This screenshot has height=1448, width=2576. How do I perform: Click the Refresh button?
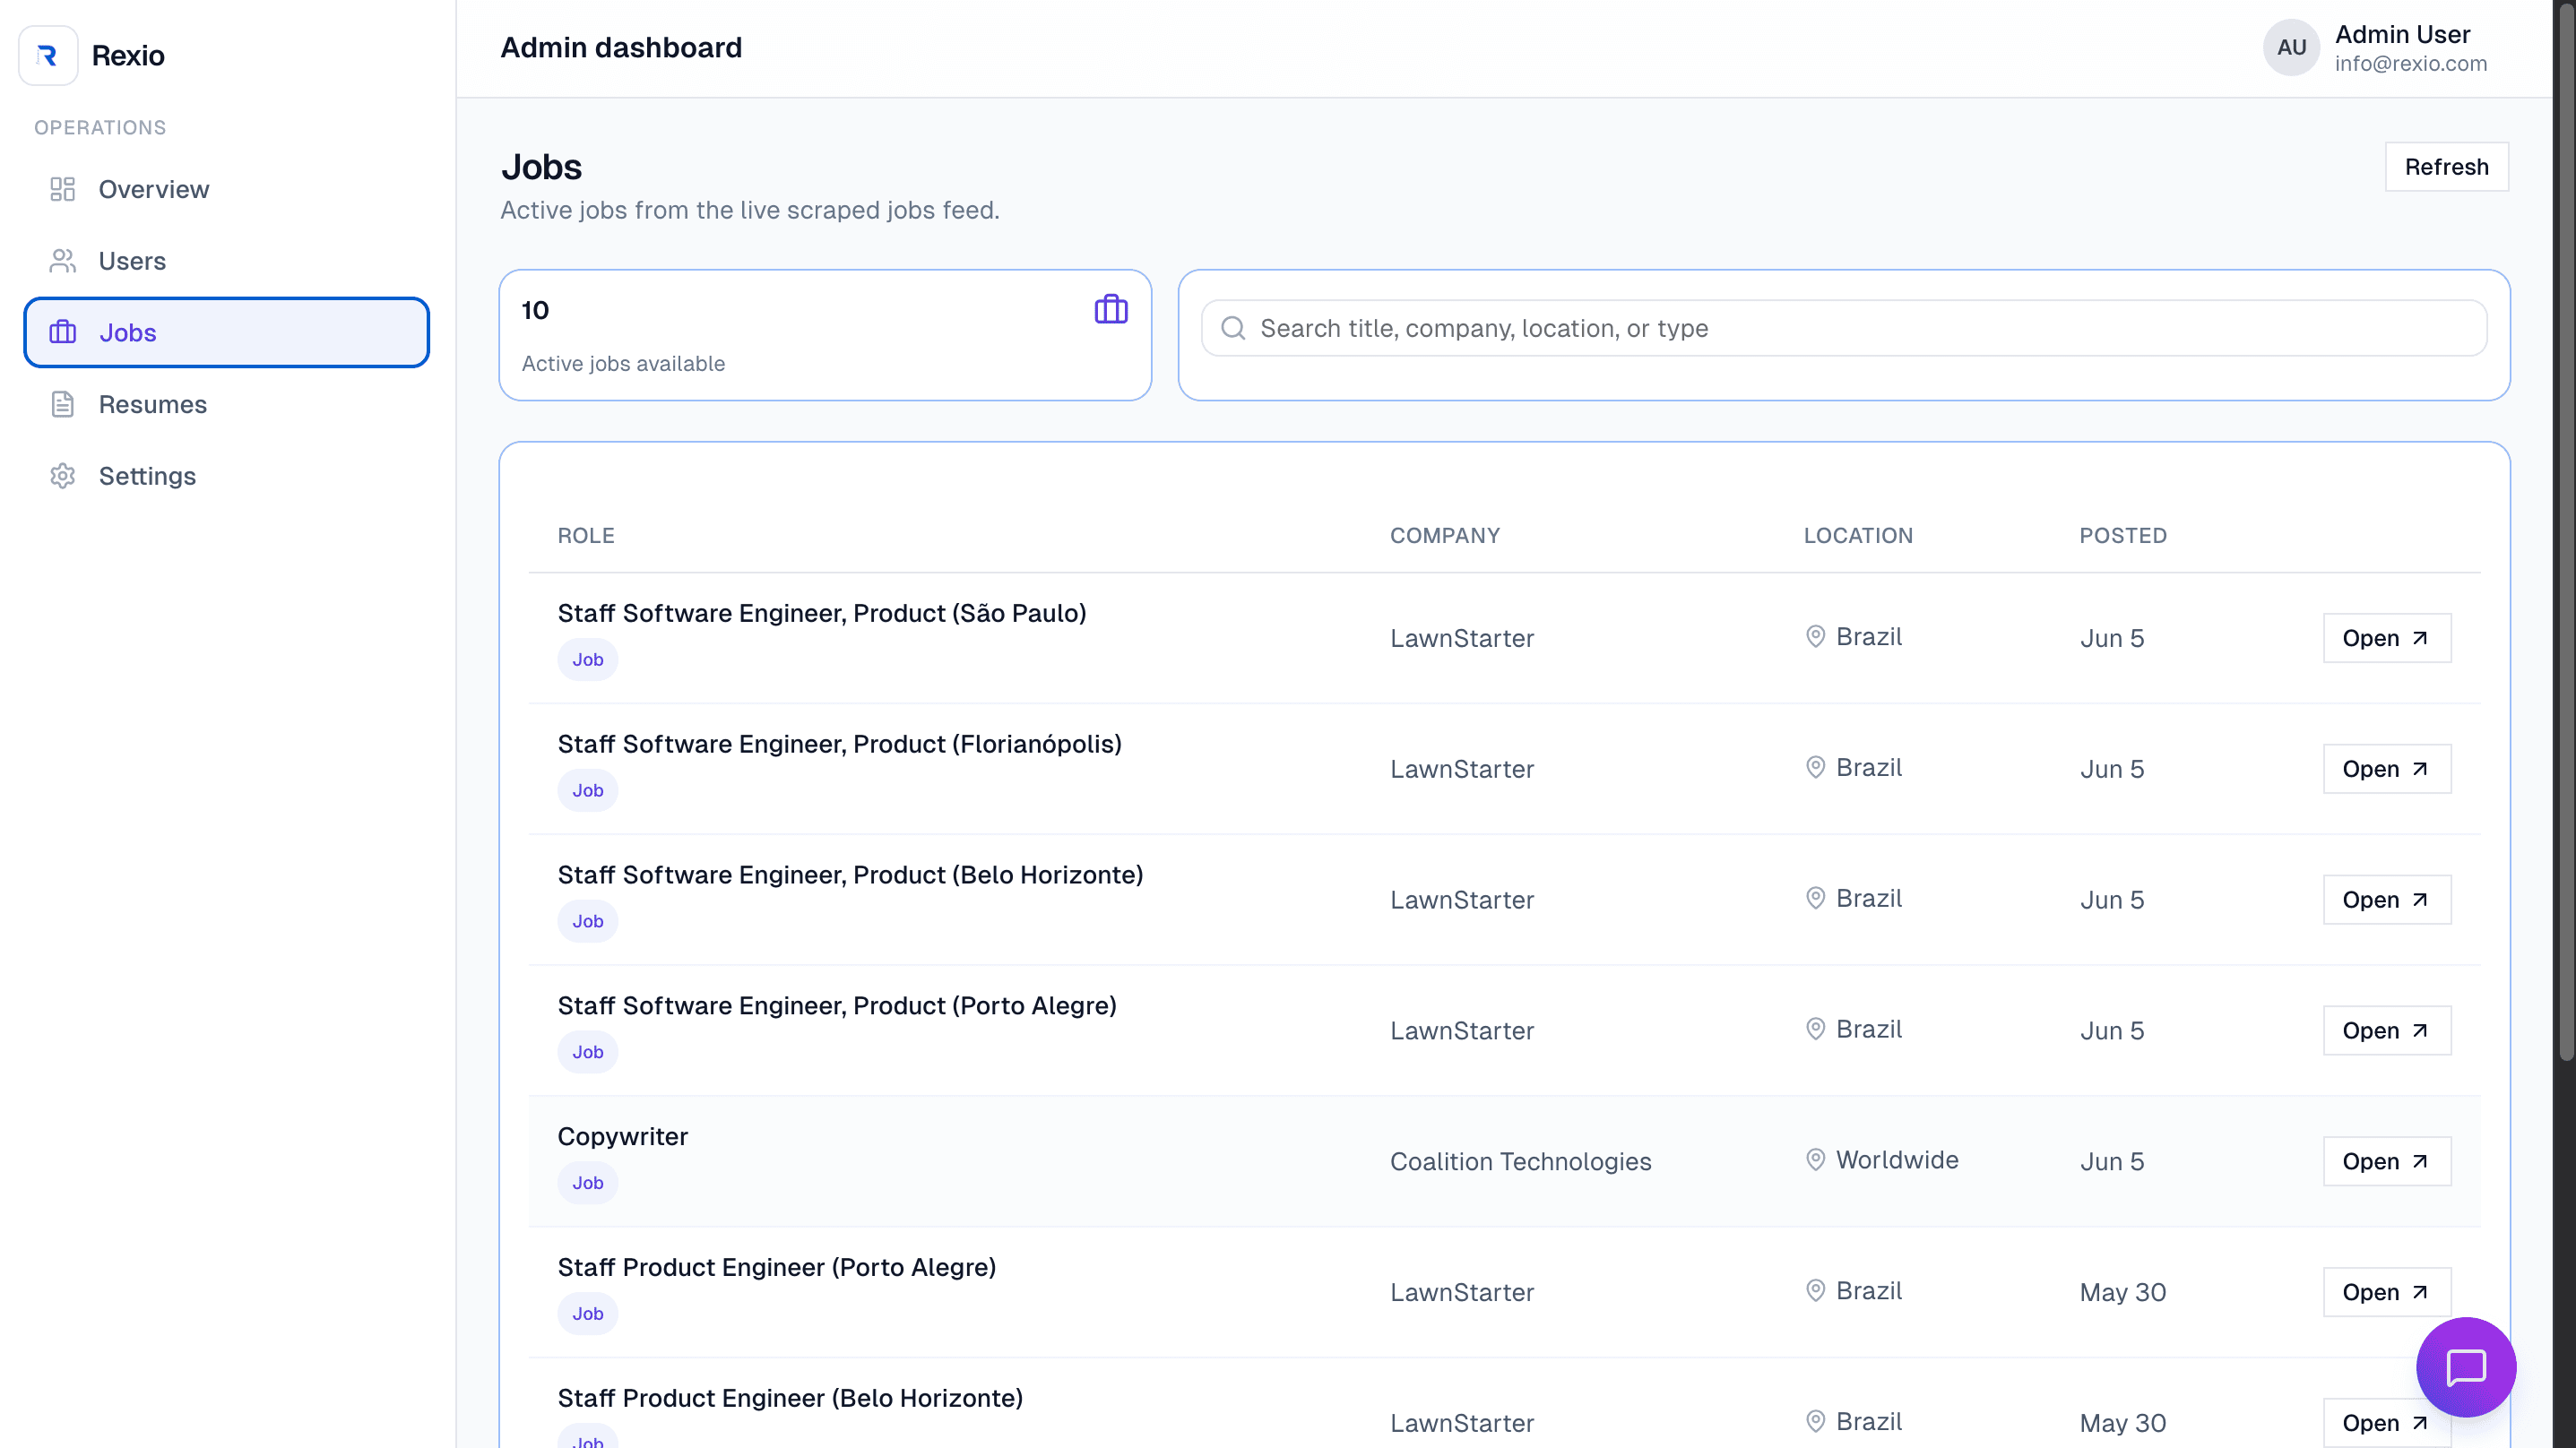tap(2446, 167)
